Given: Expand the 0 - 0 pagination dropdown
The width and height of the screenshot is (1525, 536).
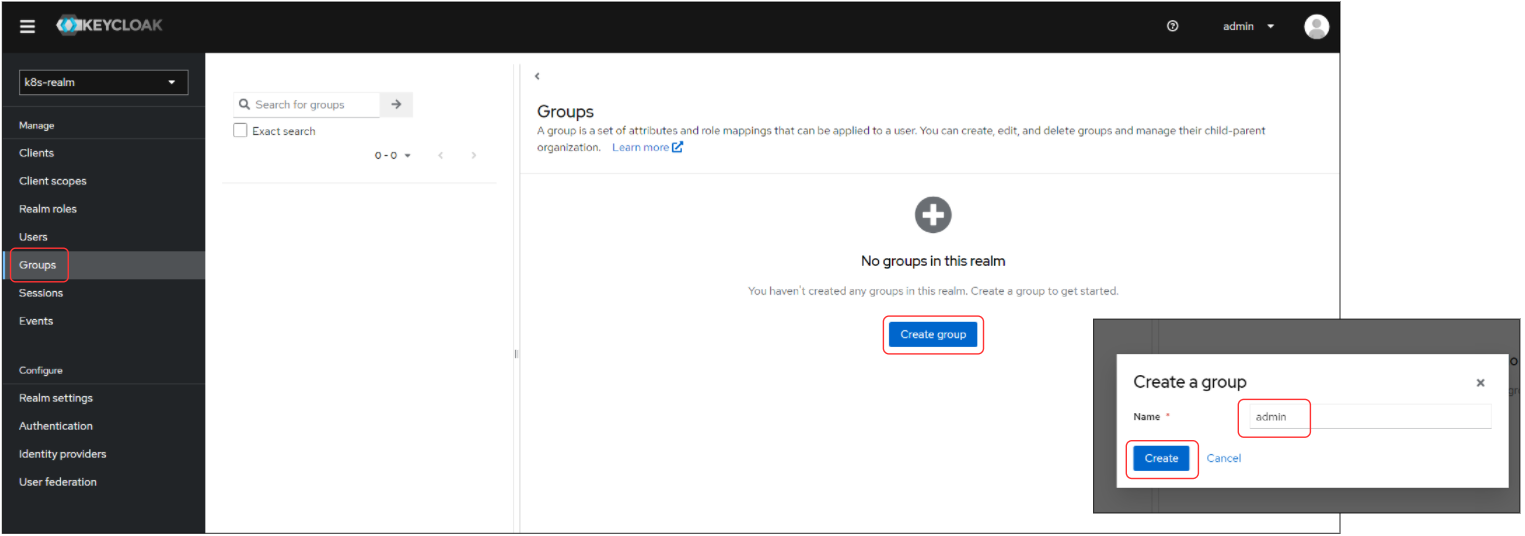Looking at the screenshot, I should tap(393, 155).
